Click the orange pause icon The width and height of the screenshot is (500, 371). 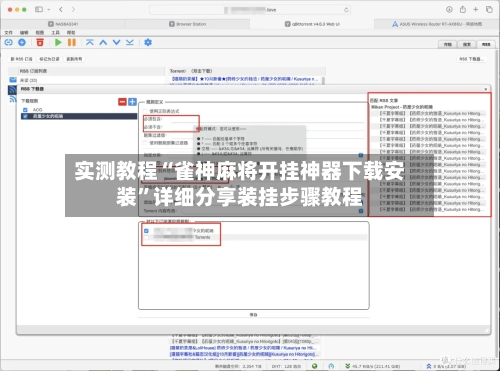tap(72, 42)
